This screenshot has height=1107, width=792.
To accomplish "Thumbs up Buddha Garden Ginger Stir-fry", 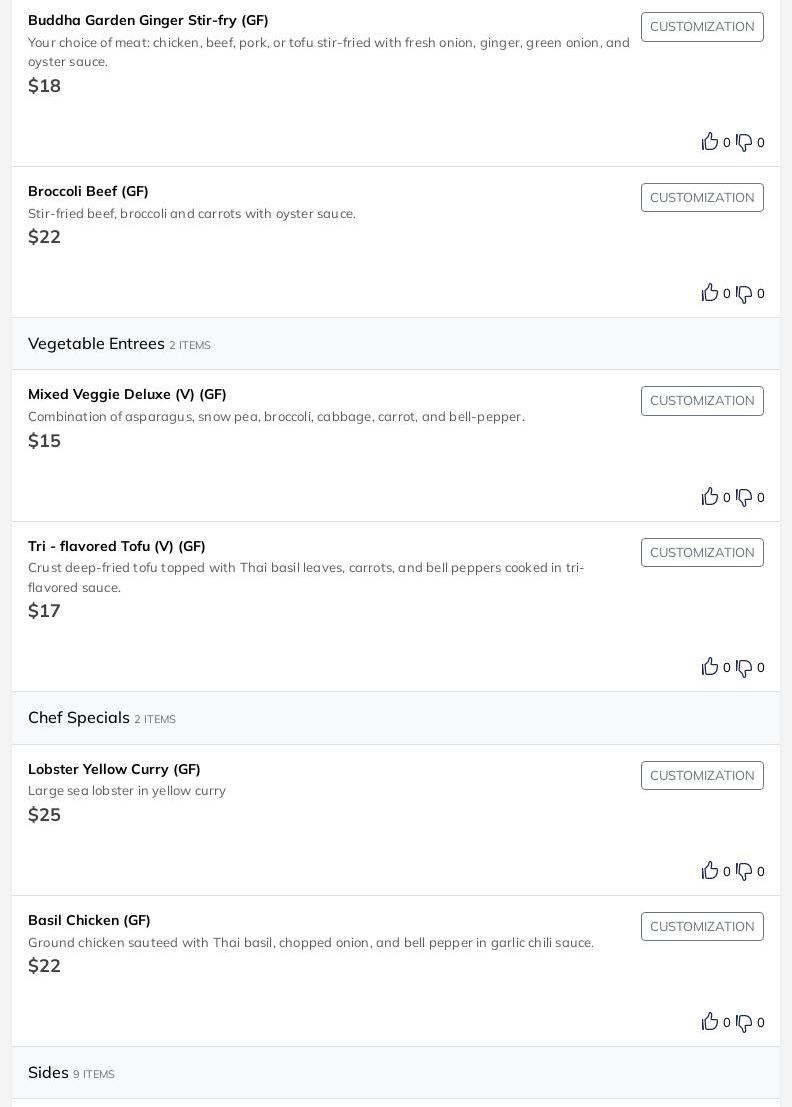I will pos(710,142).
